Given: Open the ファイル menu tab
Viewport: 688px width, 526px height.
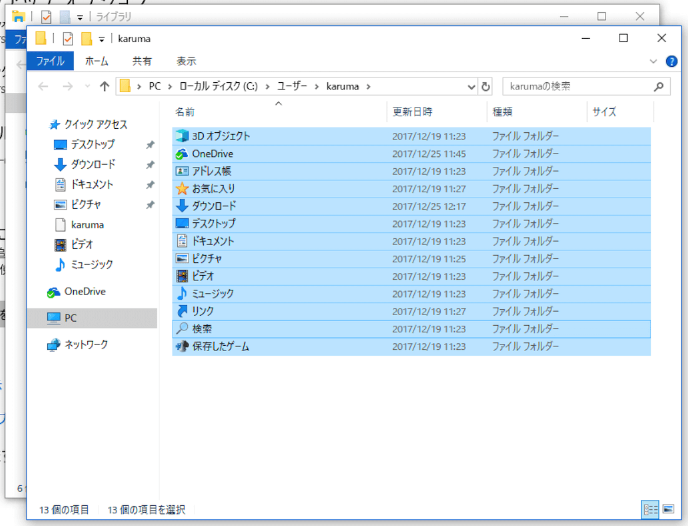Looking at the screenshot, I should [x=50, y=61].
